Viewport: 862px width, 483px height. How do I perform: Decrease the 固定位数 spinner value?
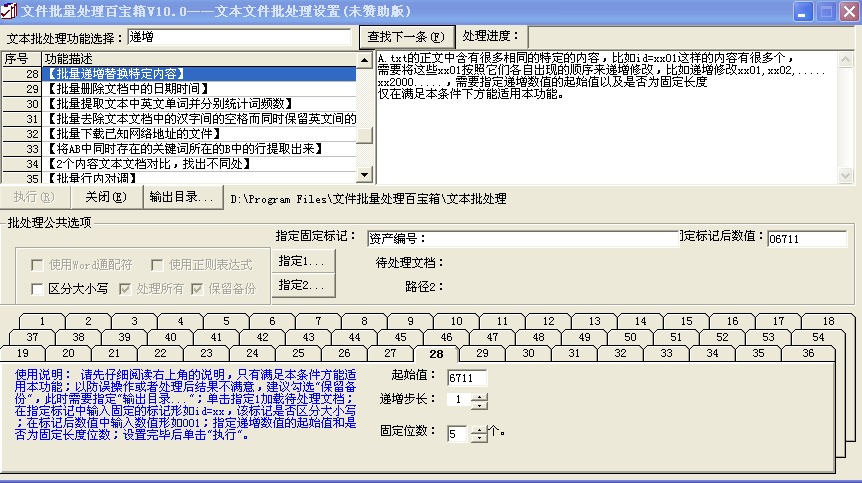[x=479, y=438]
